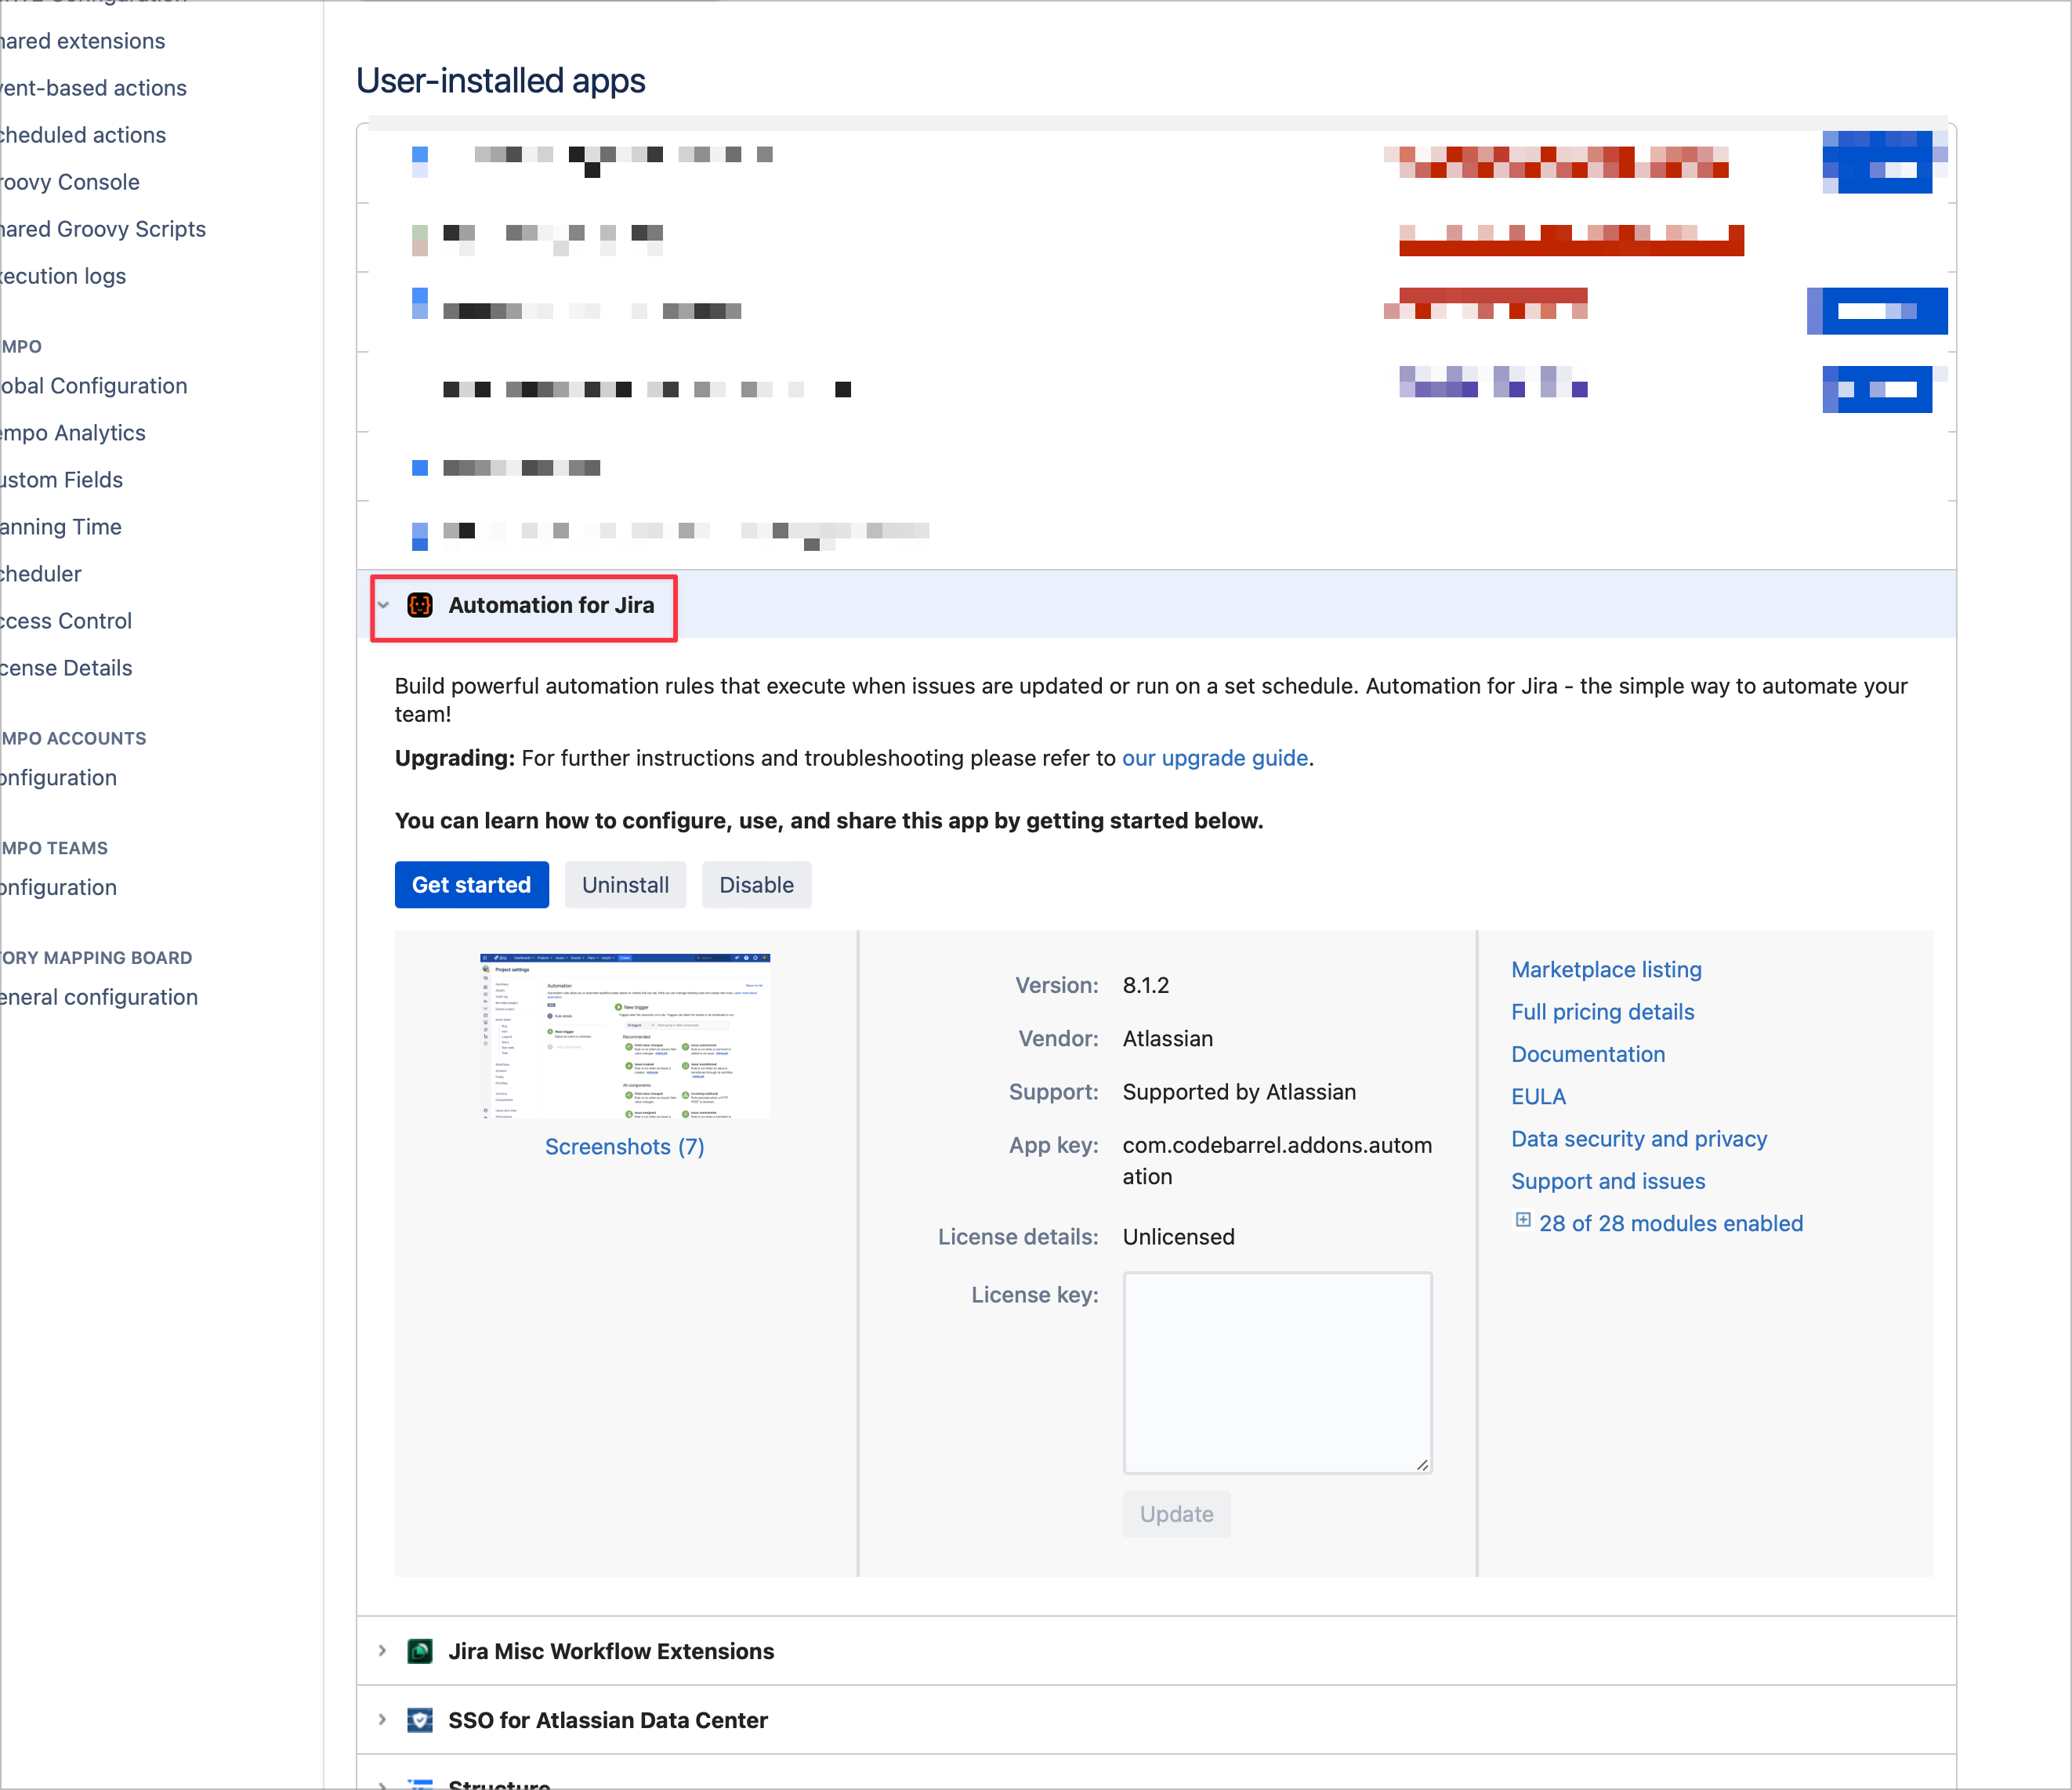The width and height of the screenshot is (2072, 1790).
Task: Open the Data security and privacy page
Action: tap(1639, 1139)
